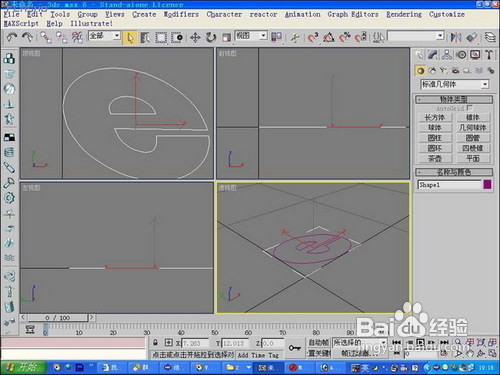Activate the Select and Rotate tool
This screenshot has width=500, height=375.
211,37
